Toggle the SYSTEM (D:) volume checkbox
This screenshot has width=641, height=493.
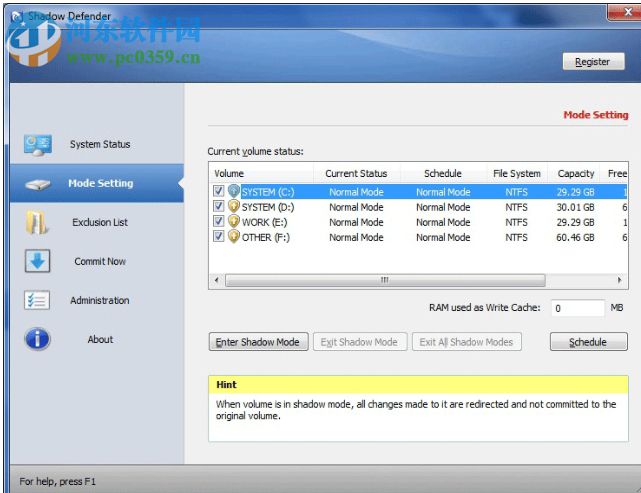pos(219,207)
